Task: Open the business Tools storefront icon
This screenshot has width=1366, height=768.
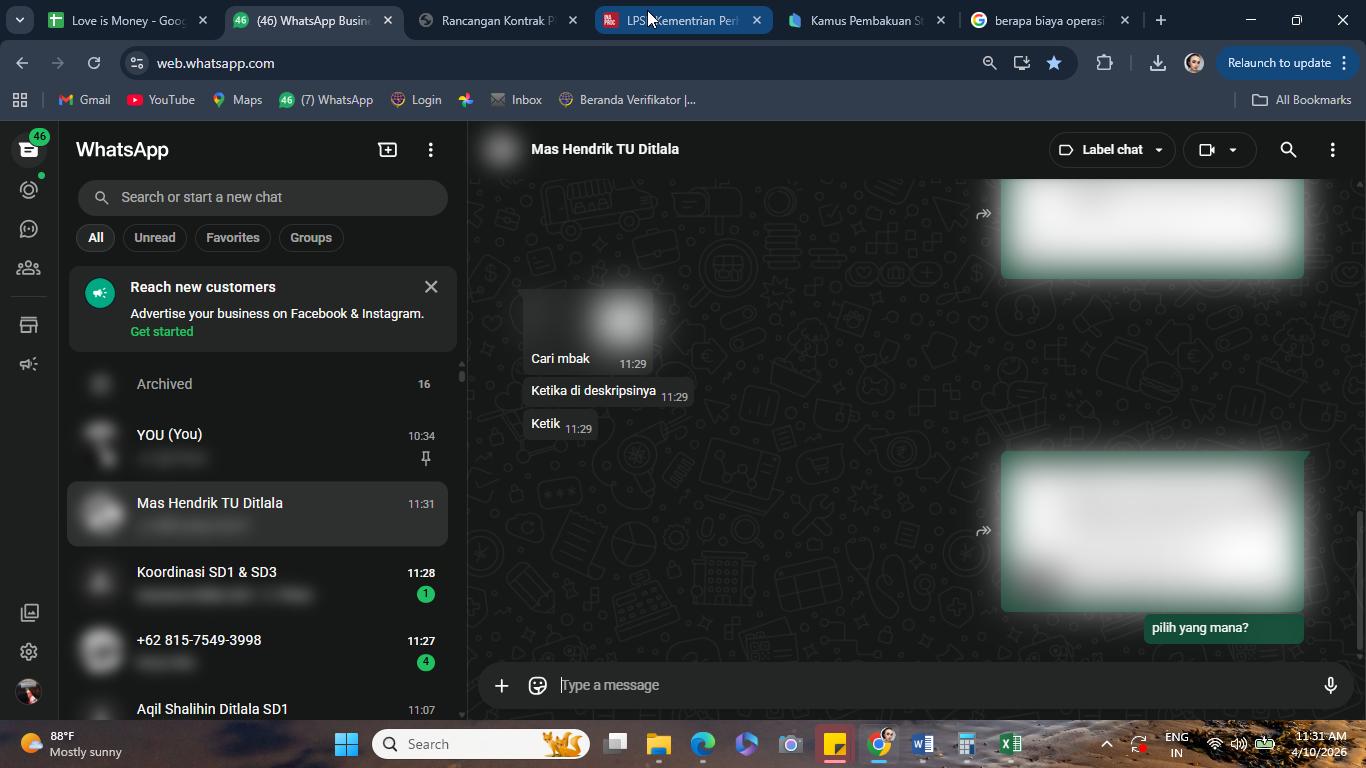Action: (x=28, y=325)
